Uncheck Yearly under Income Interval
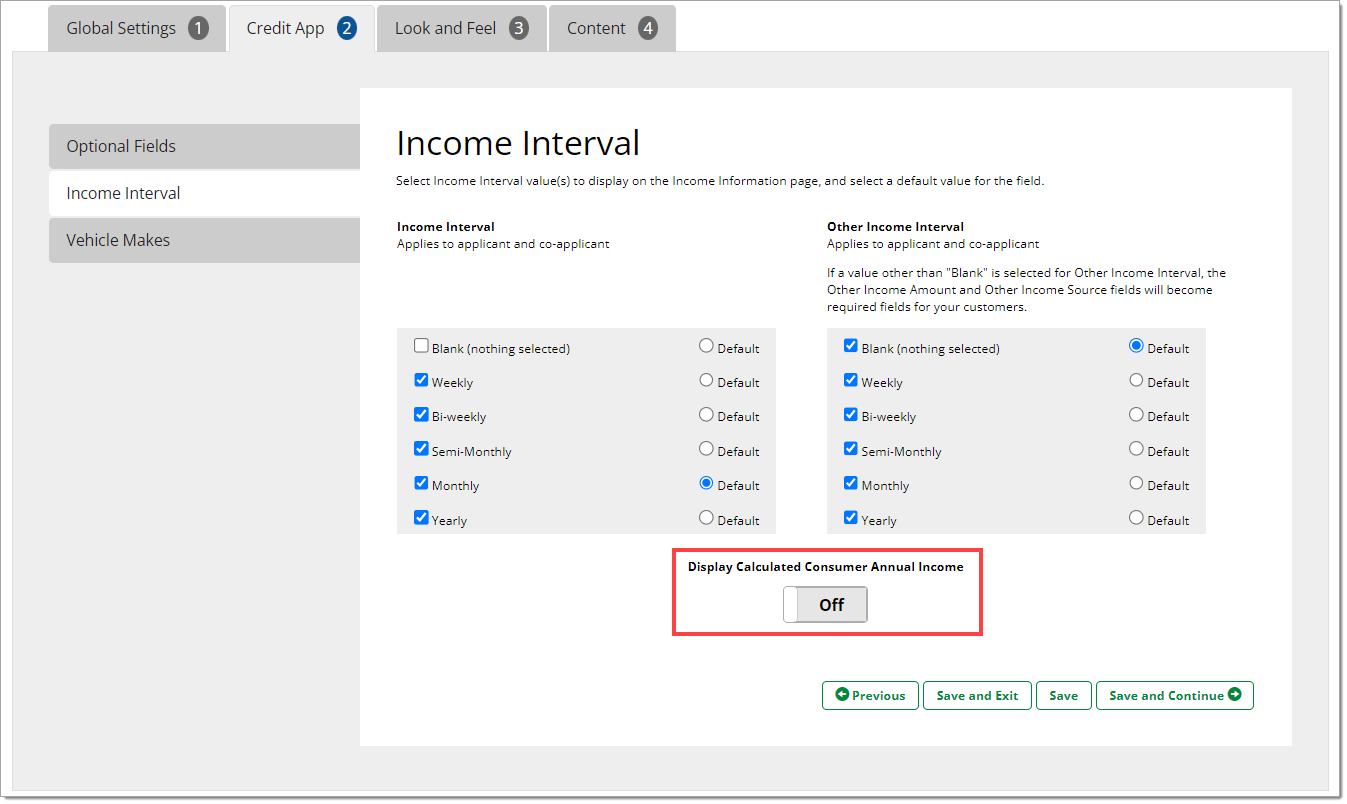 [x=421, y=518]
